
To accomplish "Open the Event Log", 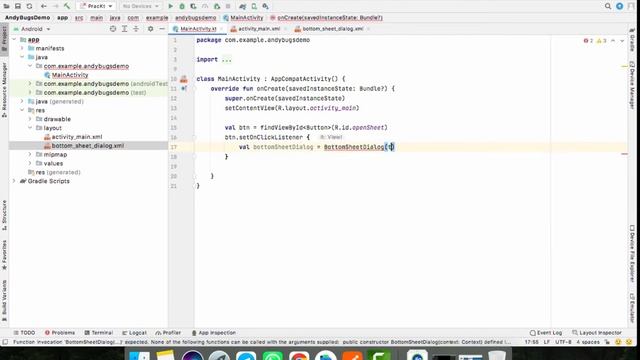I will [546, 333].
